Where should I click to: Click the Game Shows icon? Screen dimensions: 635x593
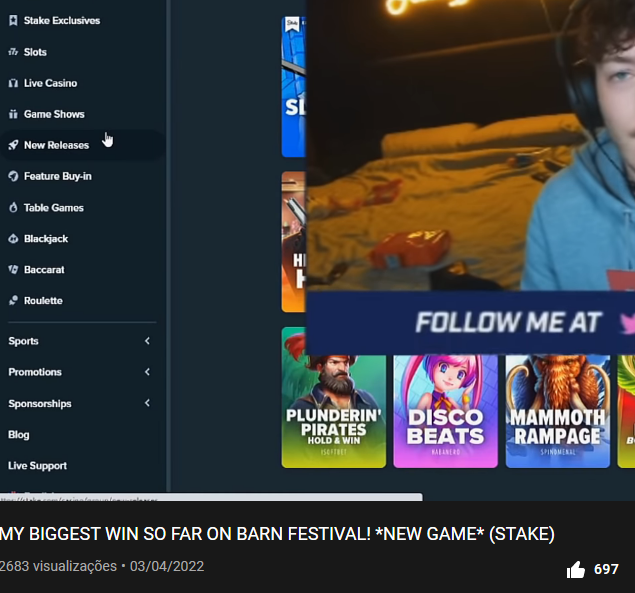click(x=13, y=114)
